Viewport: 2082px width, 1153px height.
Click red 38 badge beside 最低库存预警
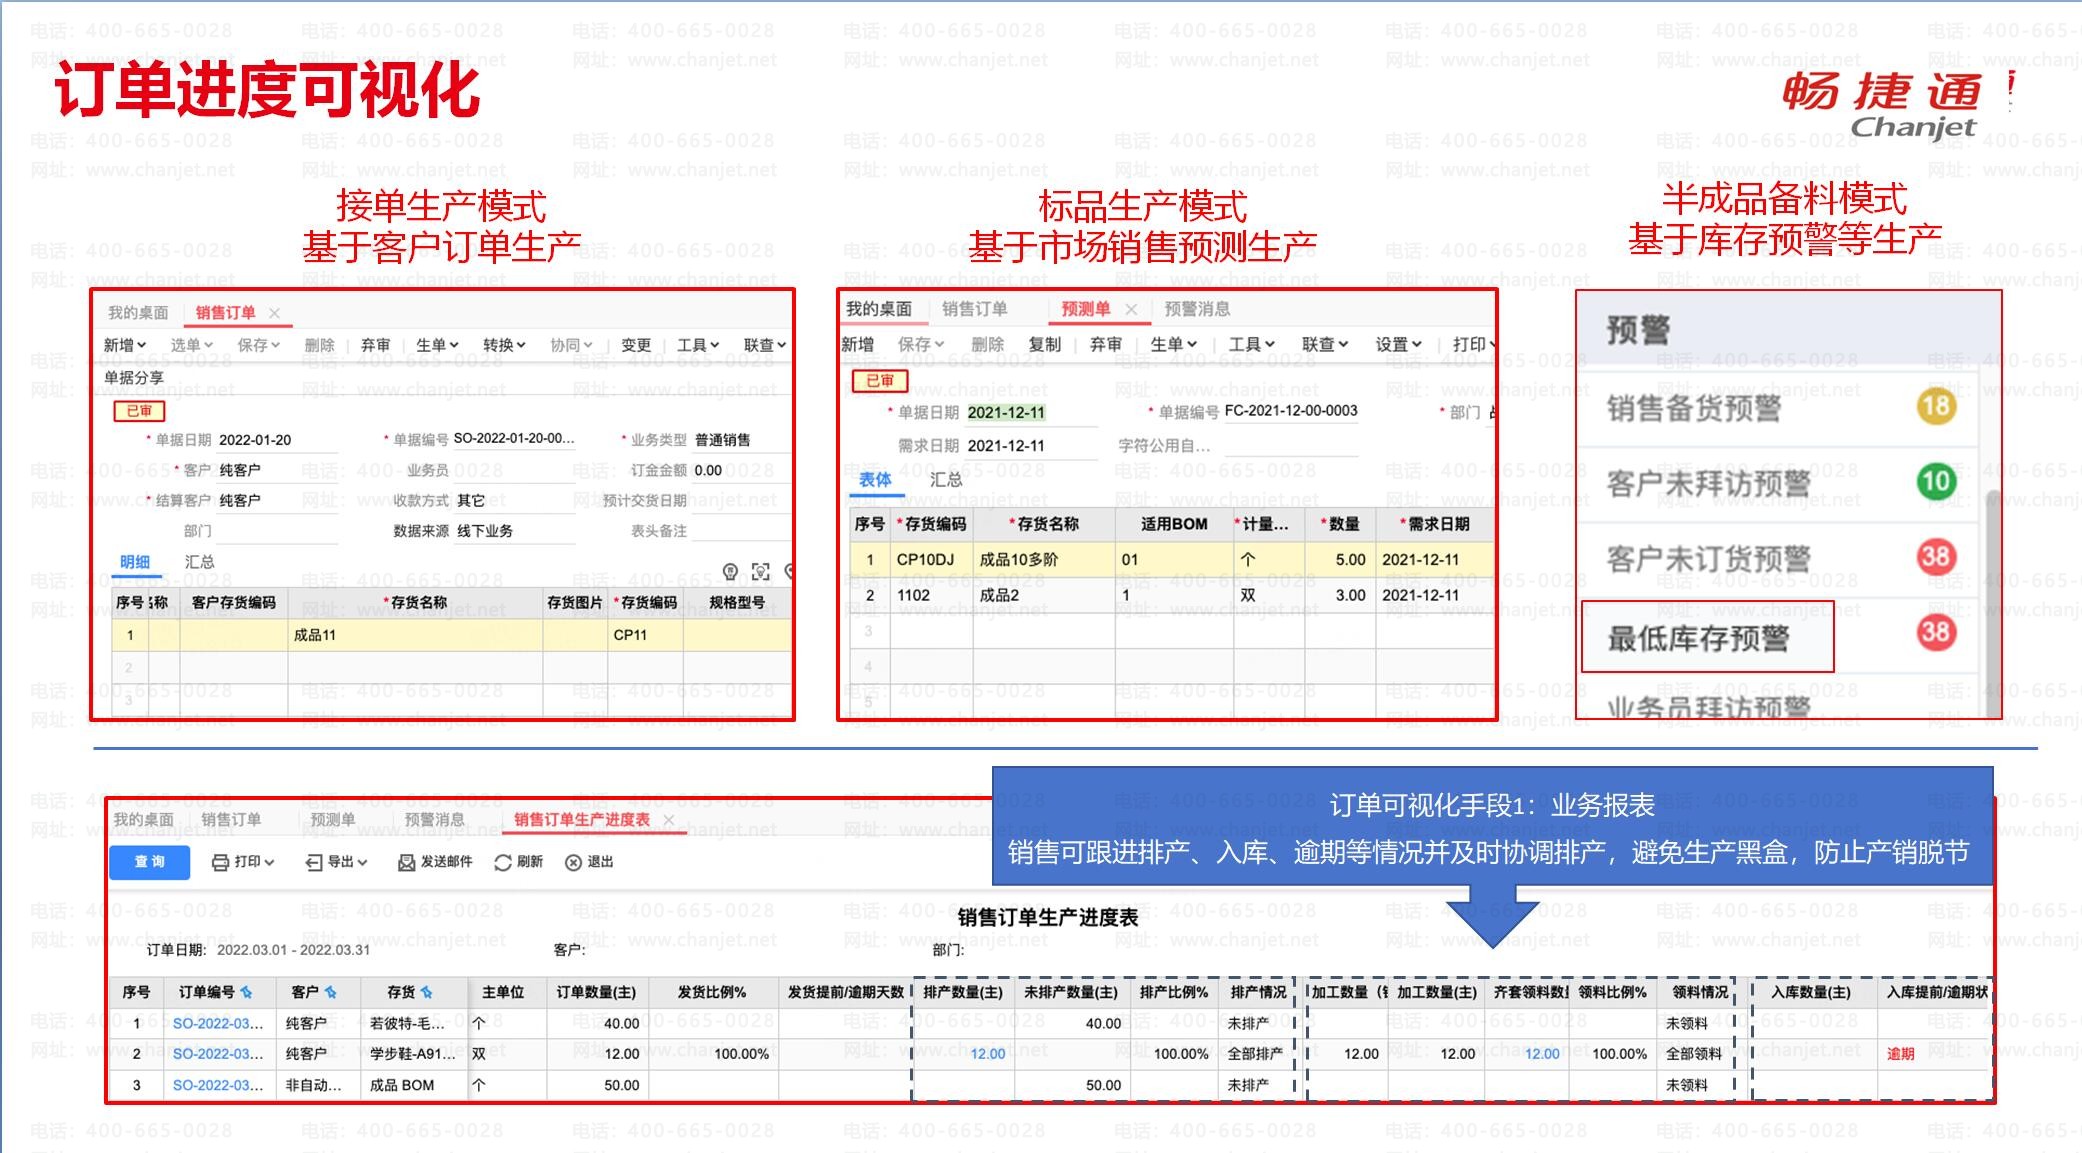[1936, 632]
